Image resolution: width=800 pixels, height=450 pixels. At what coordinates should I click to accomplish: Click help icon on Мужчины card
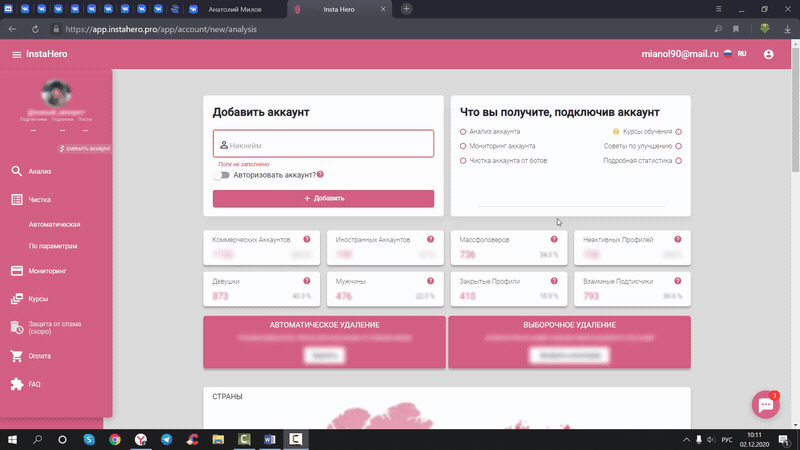431,281
